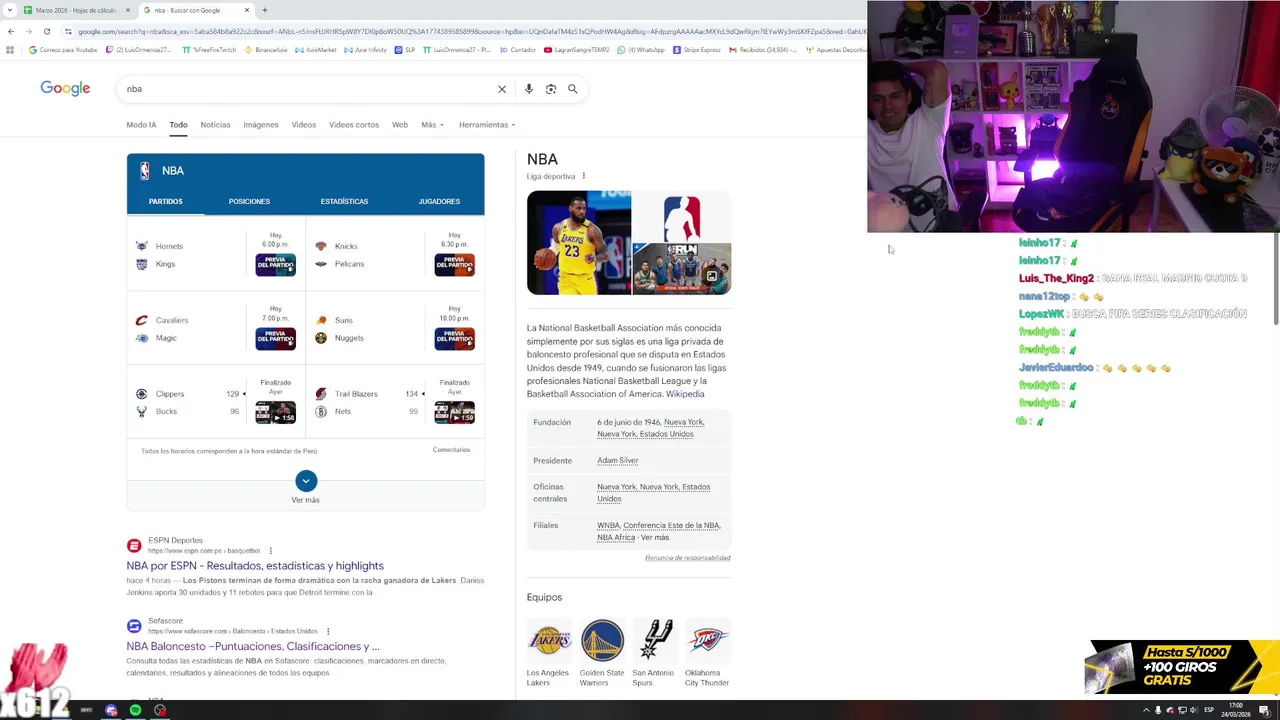Select the San Antonio Spurs team logo
1280x720 pixels.
click(653, 640)
